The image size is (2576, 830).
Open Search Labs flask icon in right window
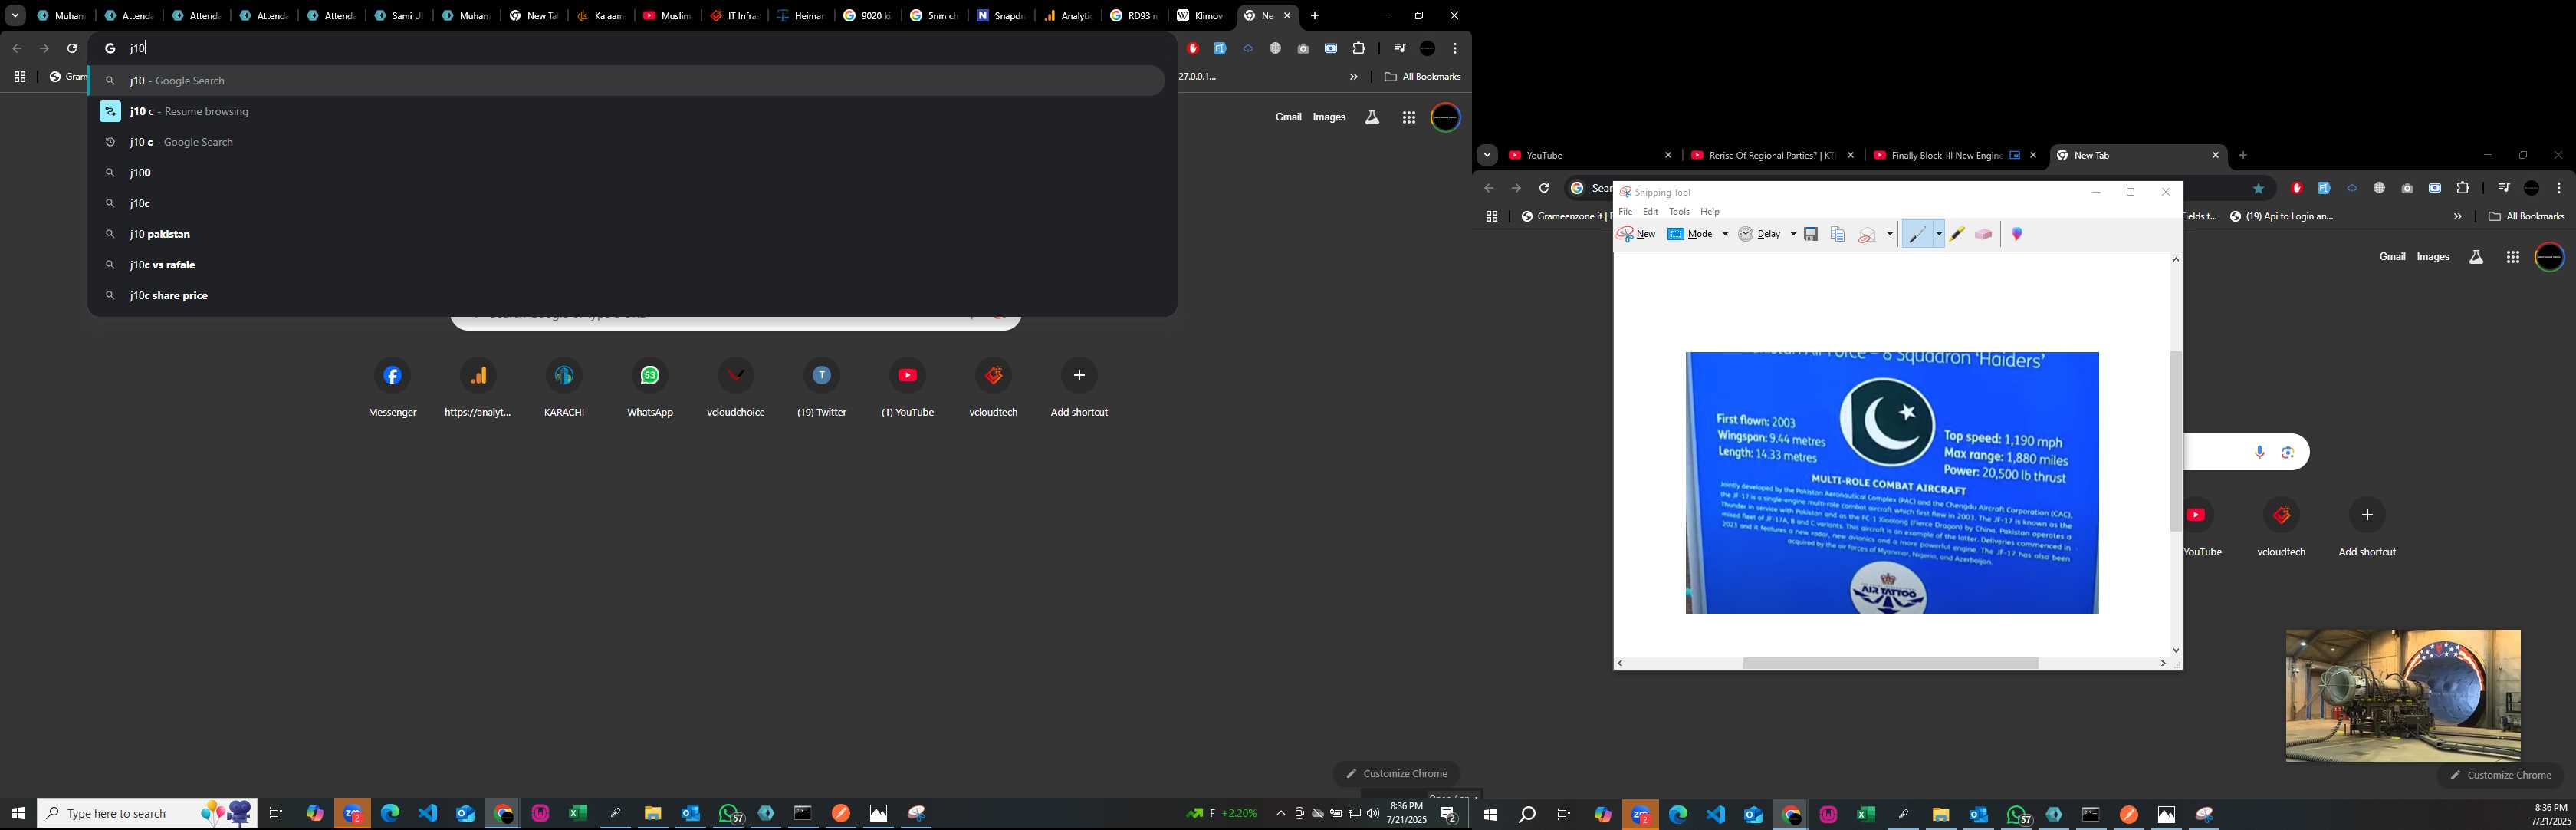tap(2476, 257)
